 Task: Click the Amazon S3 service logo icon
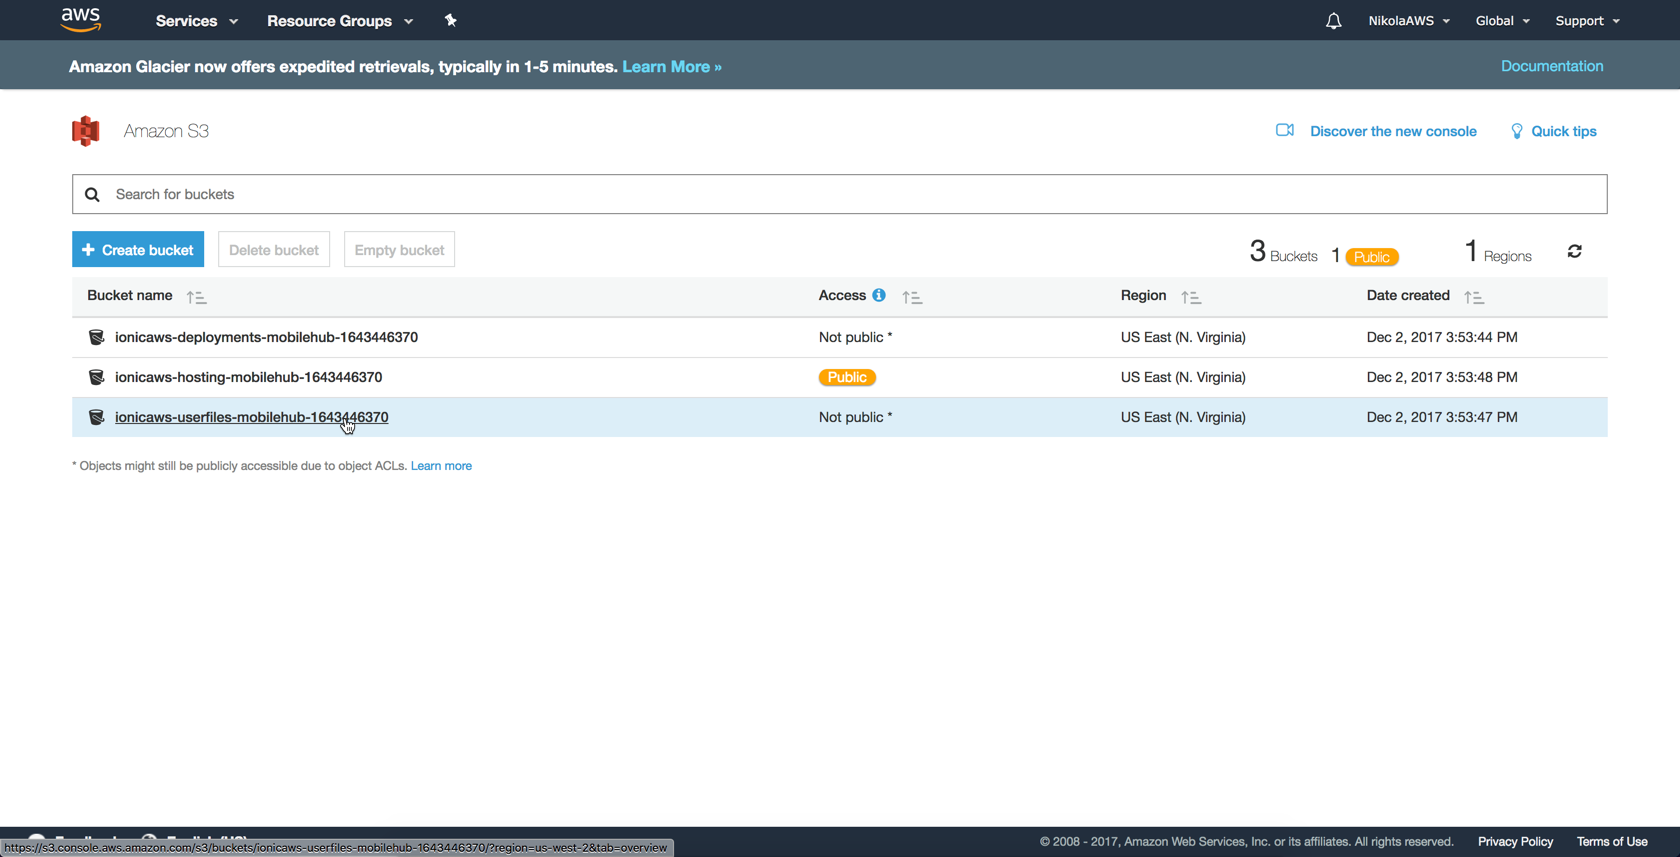pos(86,131)
